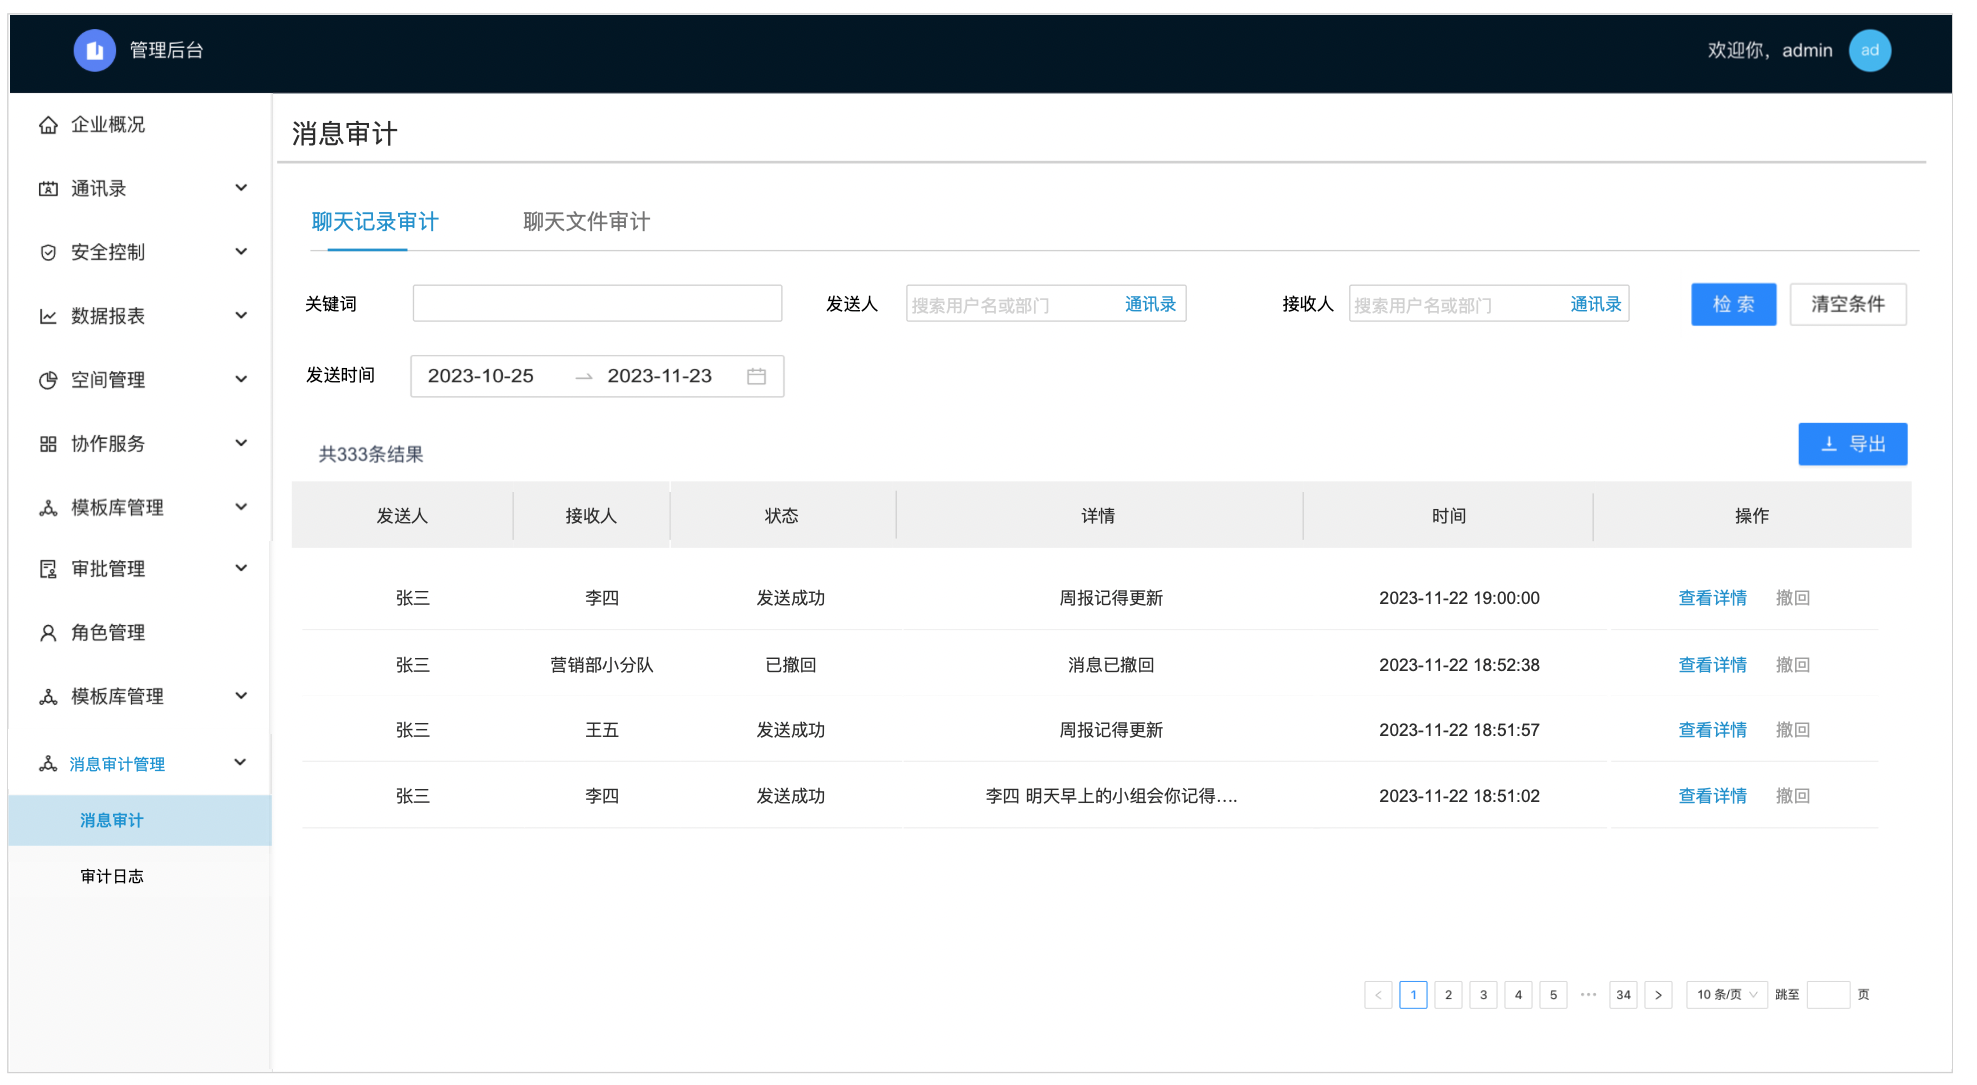Image resolution: width=1977 pixels, height=1085 pixels.
Task: View details for 王五 row
Action: [x=1712, y=730]
